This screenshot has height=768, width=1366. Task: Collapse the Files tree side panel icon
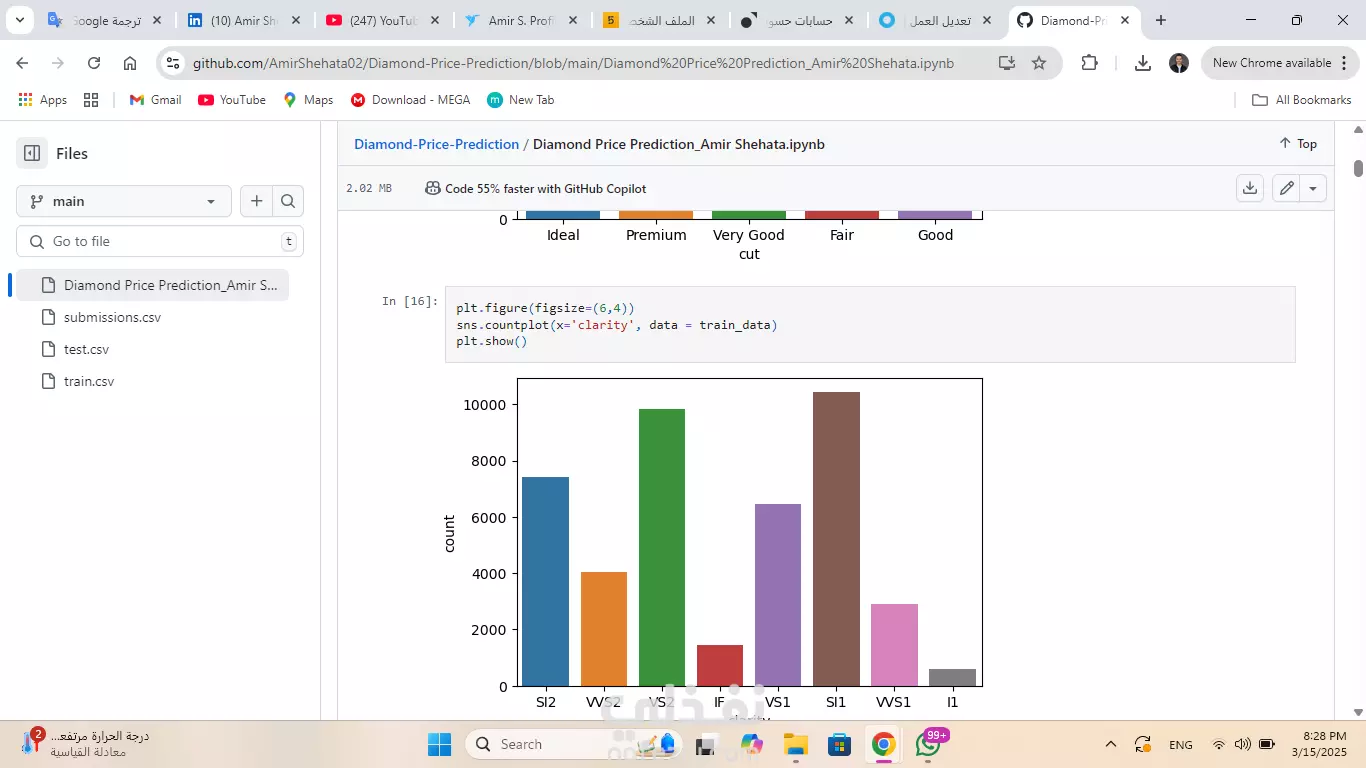[x=32, y=153]
